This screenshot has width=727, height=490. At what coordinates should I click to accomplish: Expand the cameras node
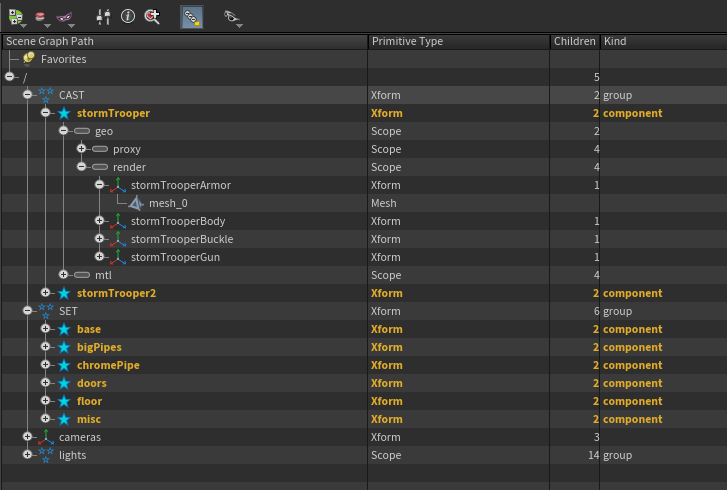[x=27, y=437]
